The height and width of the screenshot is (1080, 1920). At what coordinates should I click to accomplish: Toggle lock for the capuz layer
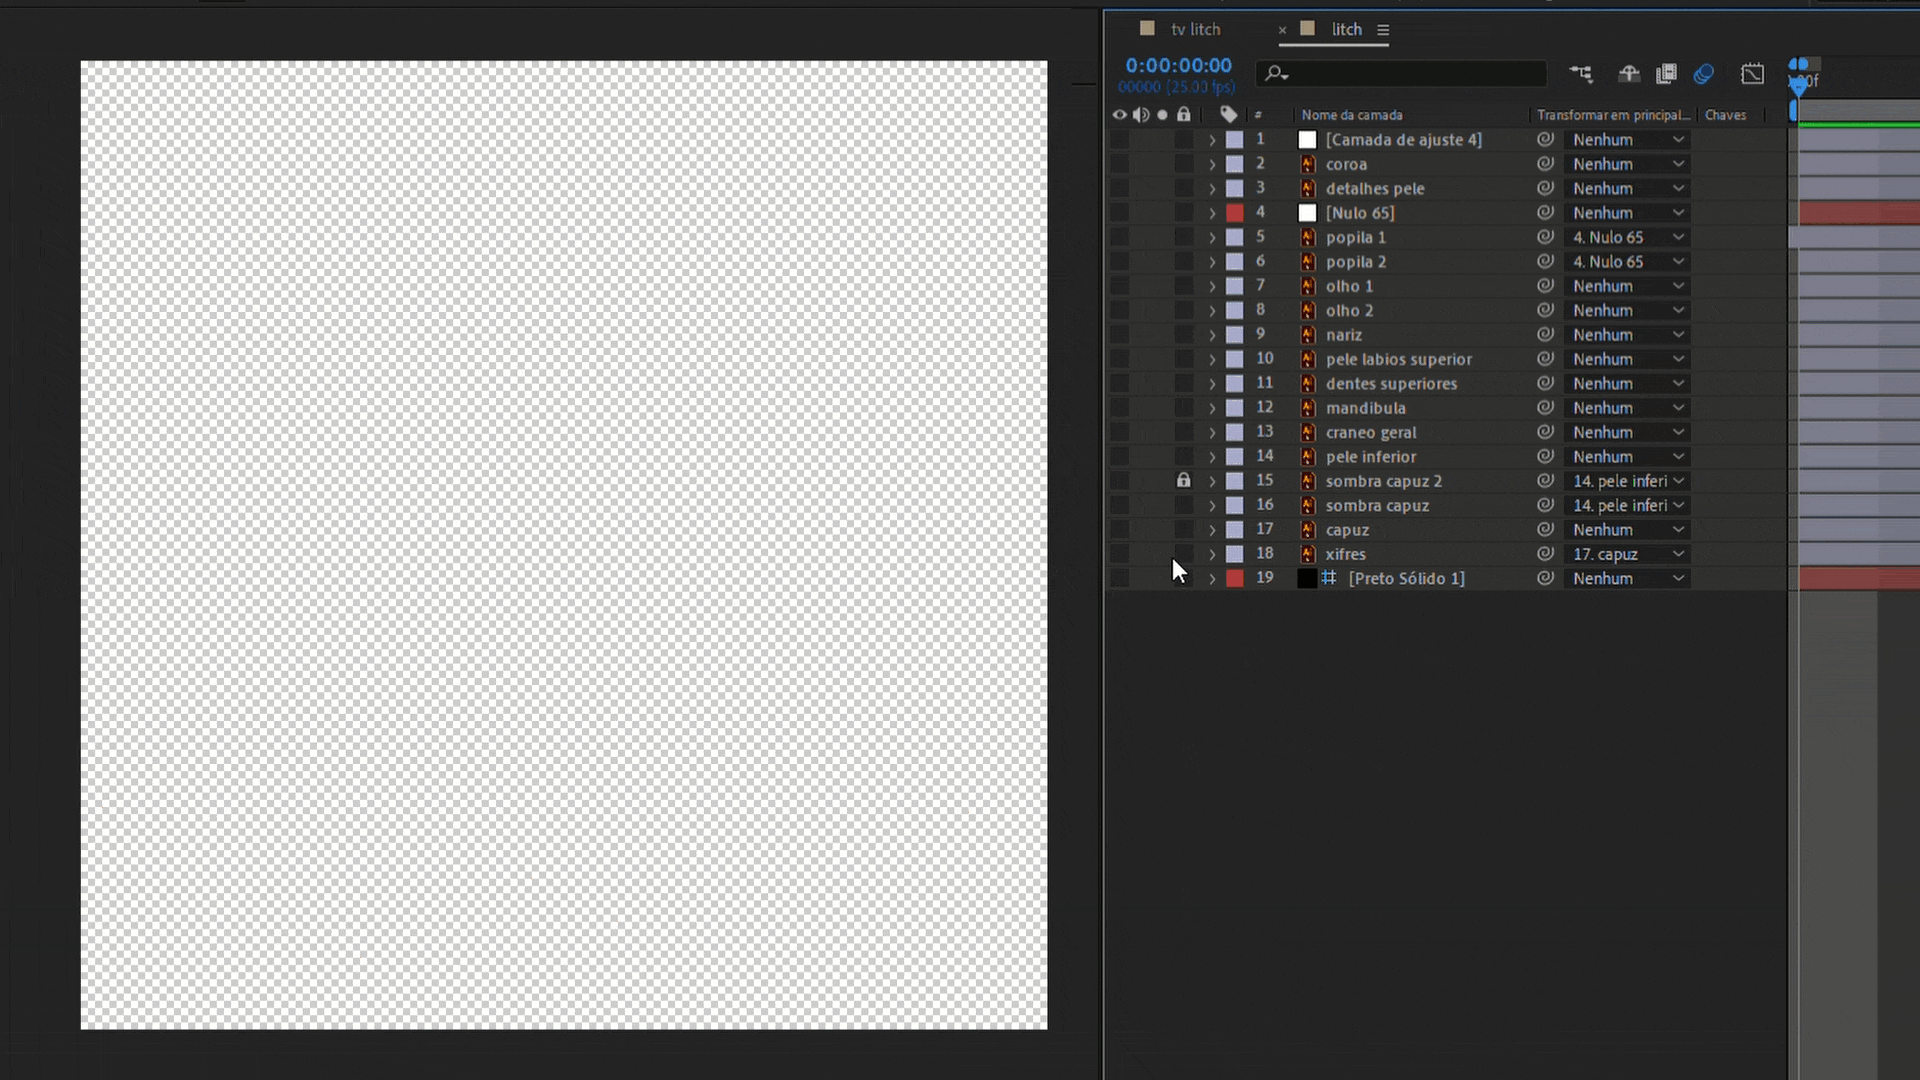point(1184,530)
